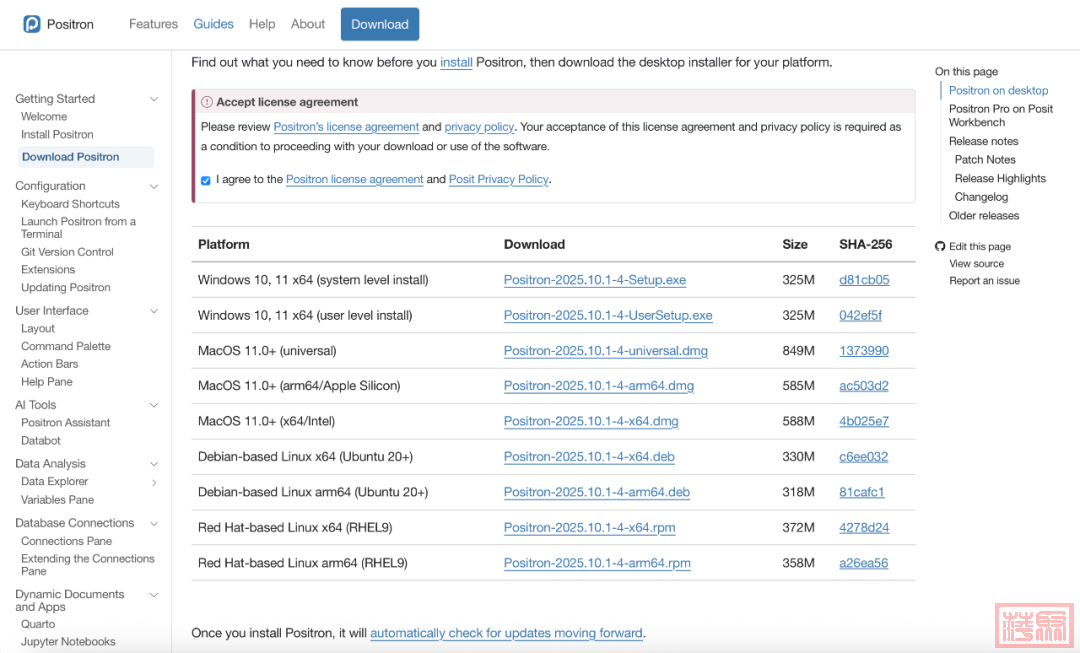Open the d81cb05 SHA-256 hash link

point(864,280)
